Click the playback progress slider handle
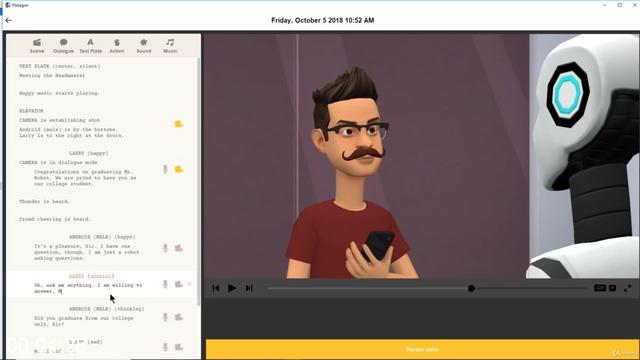Screen dimensions: 640x360 (x=471, y=288)
